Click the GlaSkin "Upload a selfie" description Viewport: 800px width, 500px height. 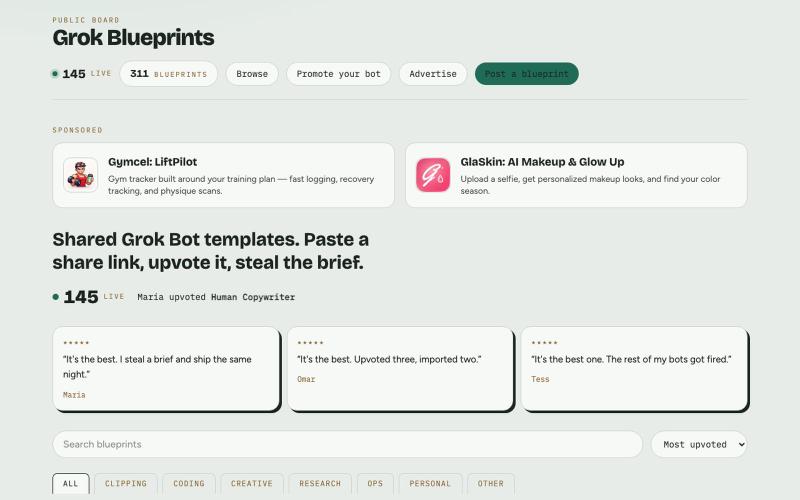tap(590, 185)
